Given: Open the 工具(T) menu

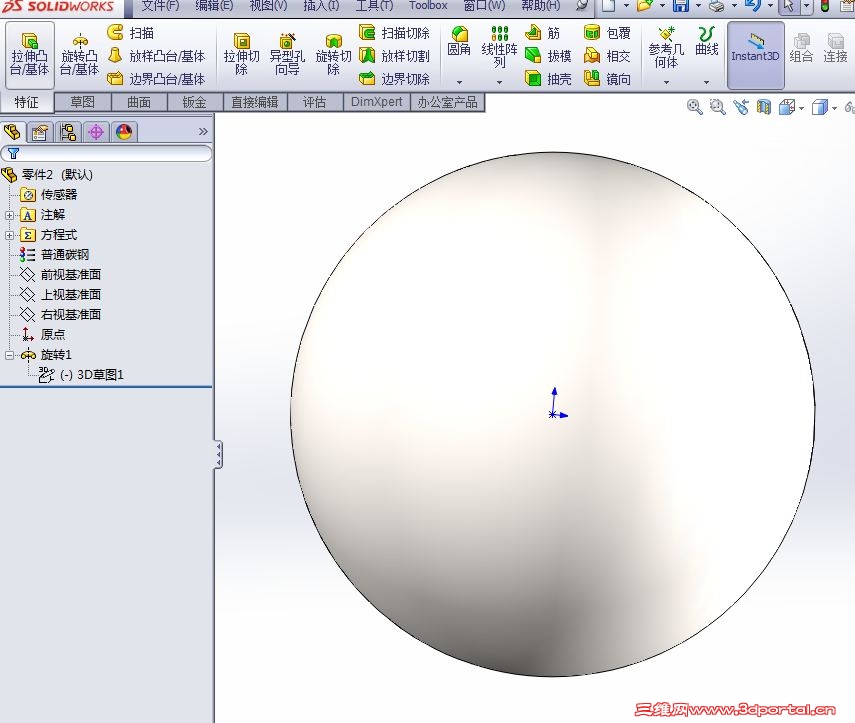Looking at the screenshot, I should [x=375, y=5].
